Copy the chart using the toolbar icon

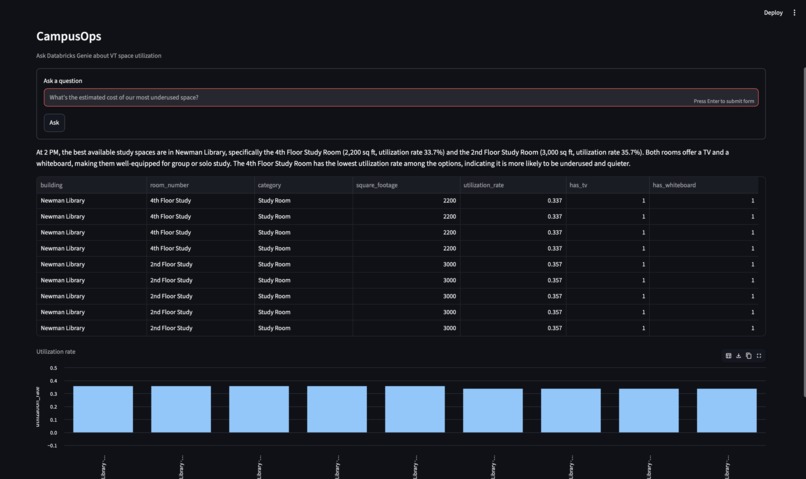pyautogui.click(x=748, y=356)
